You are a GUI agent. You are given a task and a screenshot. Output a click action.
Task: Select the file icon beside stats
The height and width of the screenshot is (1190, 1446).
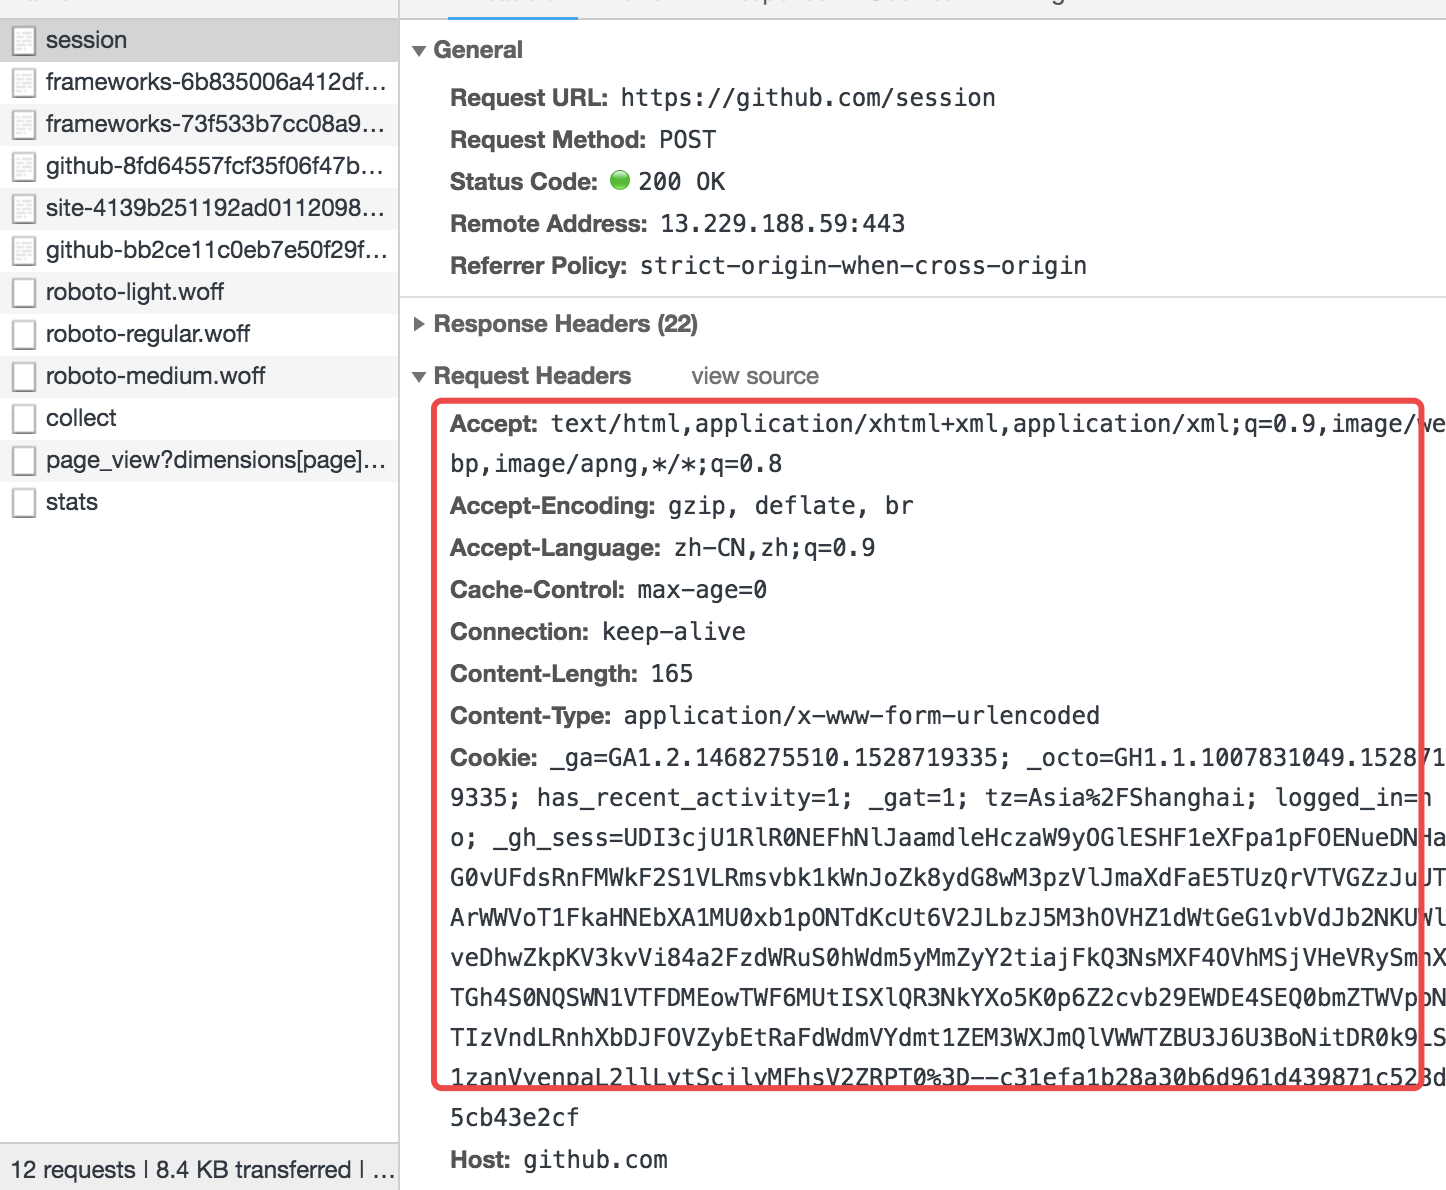(x=24, y=502)
